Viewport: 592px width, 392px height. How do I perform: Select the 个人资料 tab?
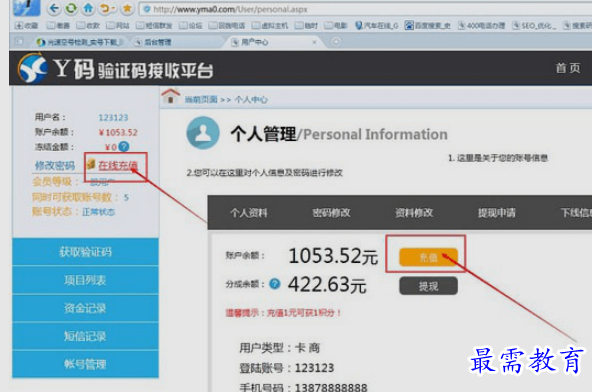[248, 213]
